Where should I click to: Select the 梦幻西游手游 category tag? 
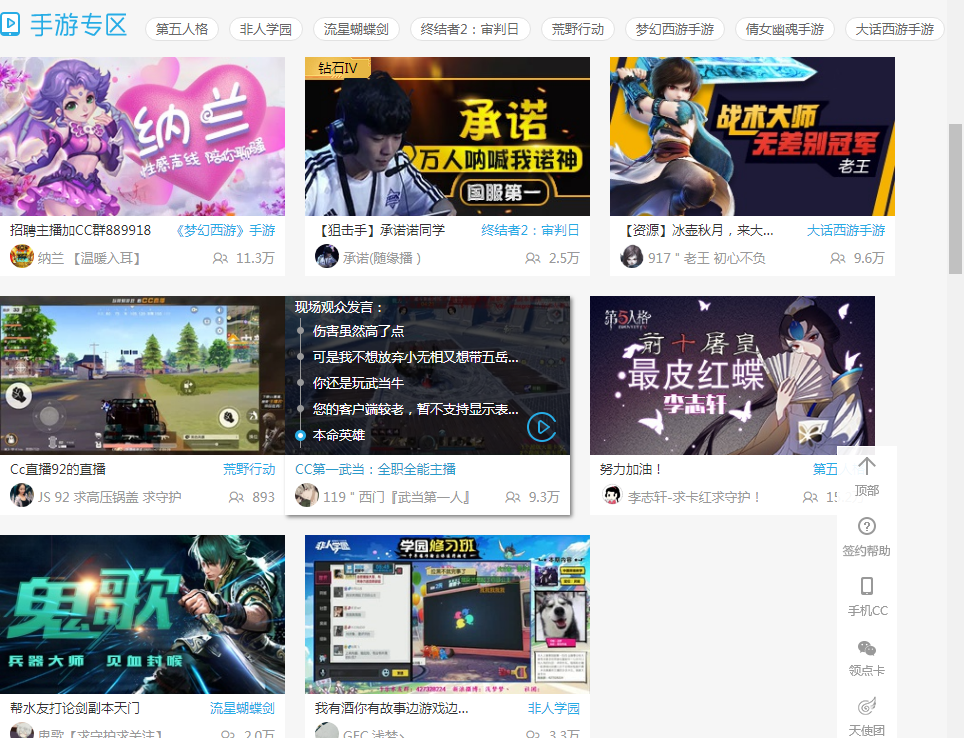[x=674, y=29]
